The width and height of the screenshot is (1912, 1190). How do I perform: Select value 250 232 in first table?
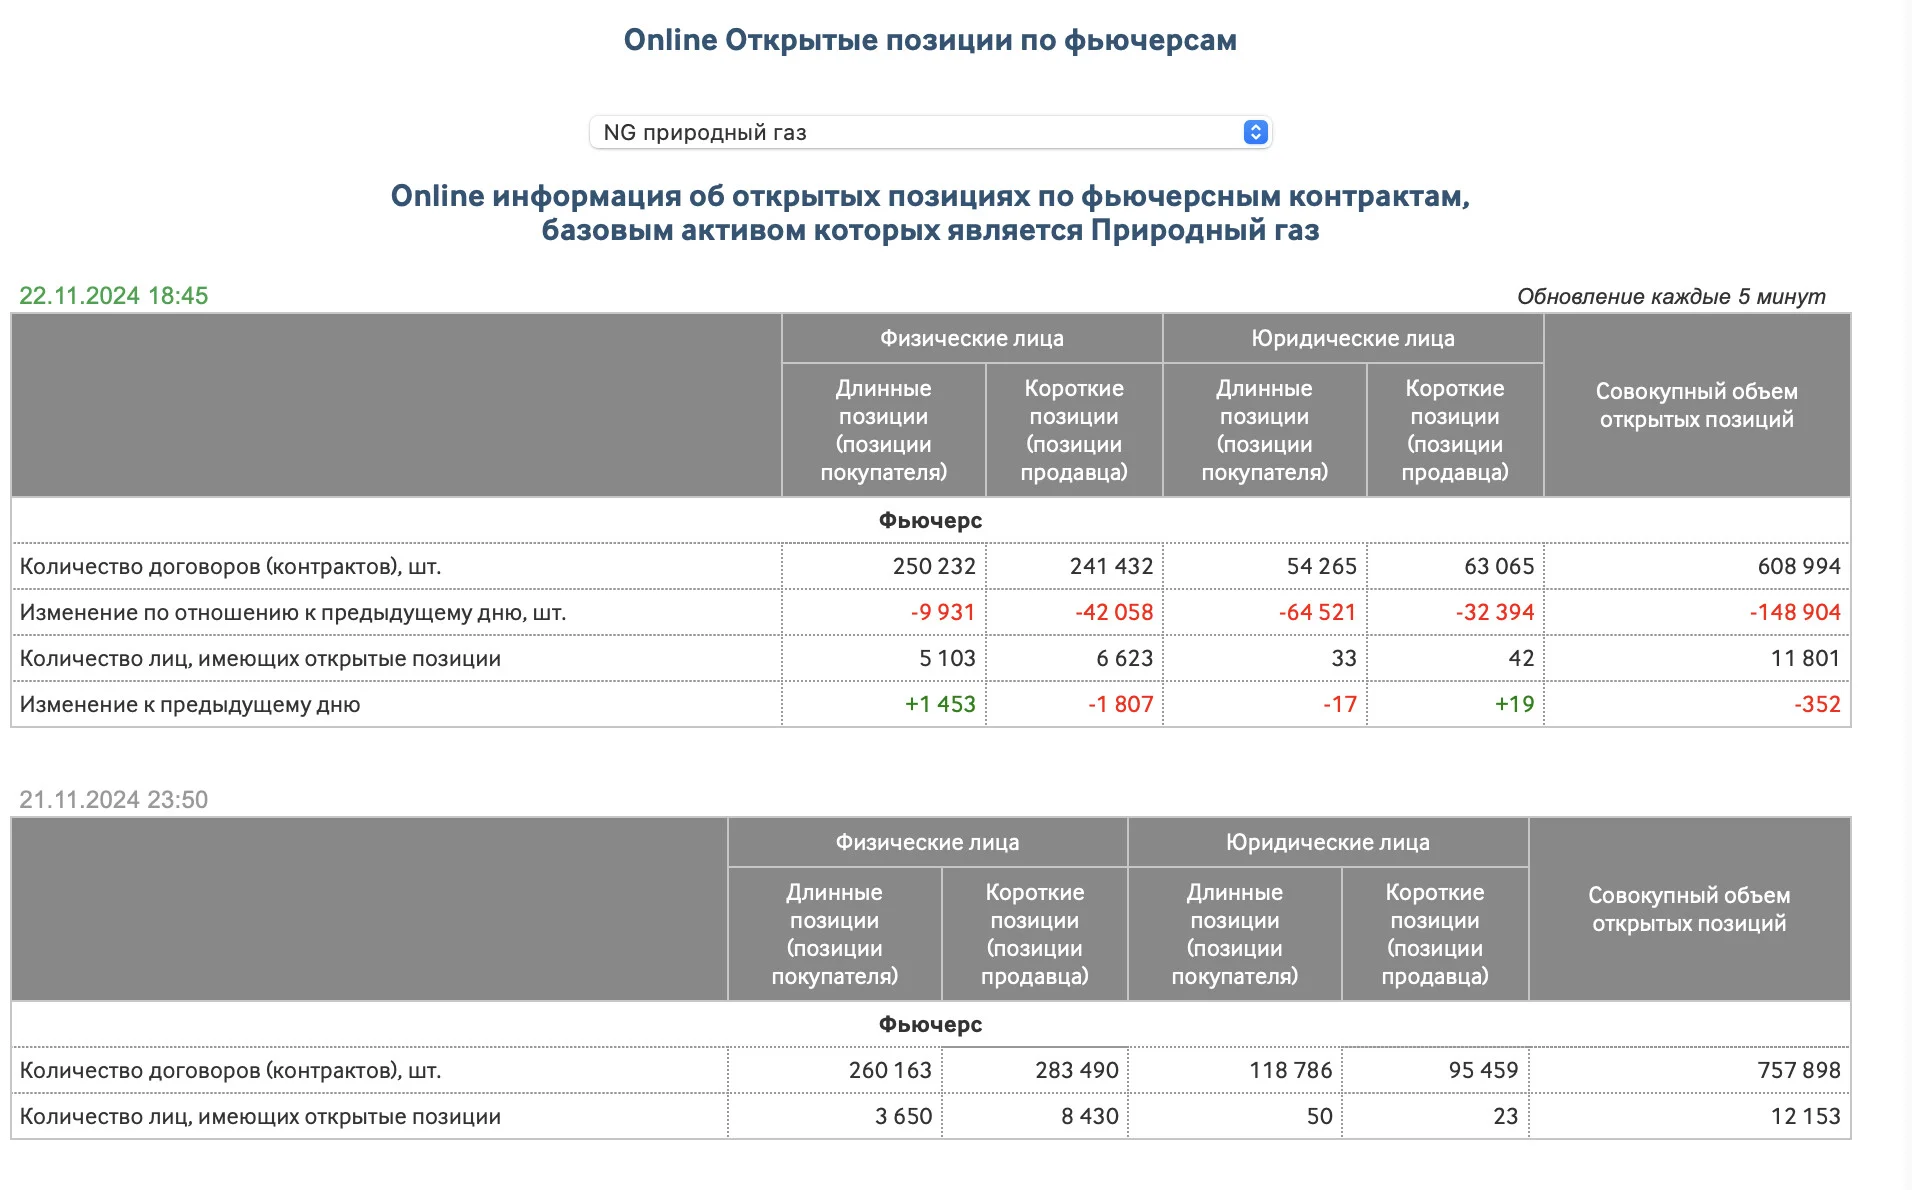934,566
